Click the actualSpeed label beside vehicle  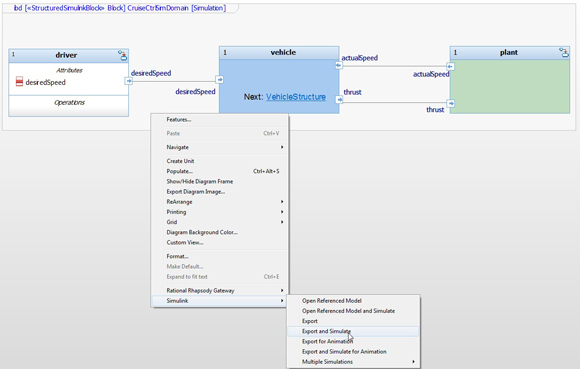(x=360, y=58)
